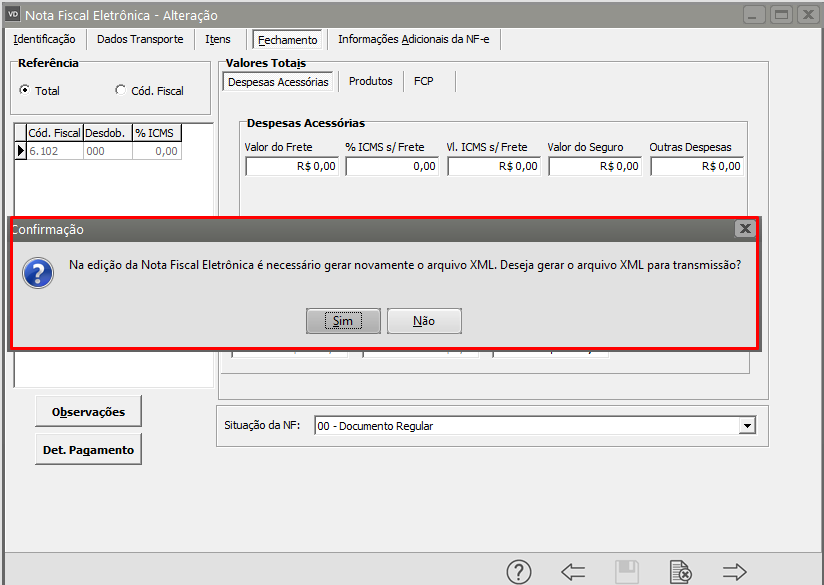The image size is (824, 585).
Task: Select the Cód. Fiscal radio option
Action: pyautogui.click(x=121, y=90)
